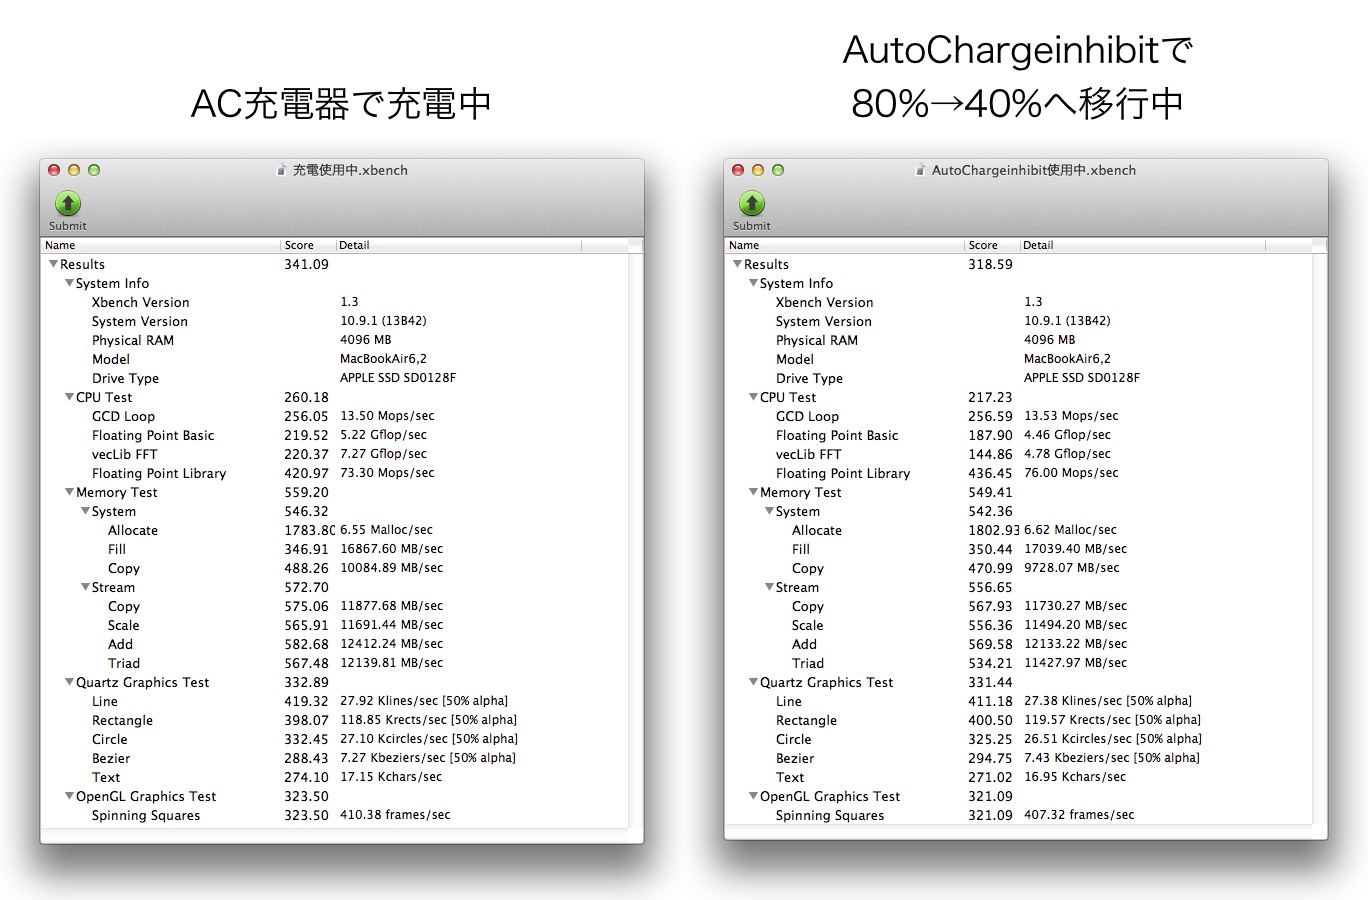Click APPLE SSD SD0128F value in AutoChargeinhibit window
The width and height of the screenshot is (1368, 900).
pos(1082,378)
